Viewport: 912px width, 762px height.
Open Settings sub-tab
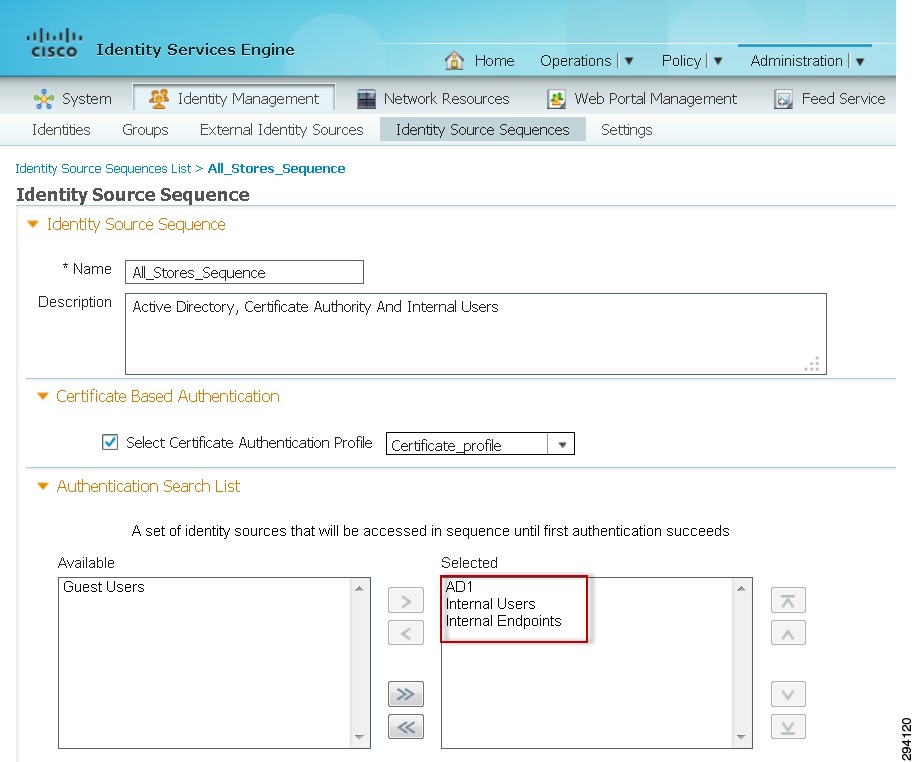pyautogui.click(x=626, y=130)
